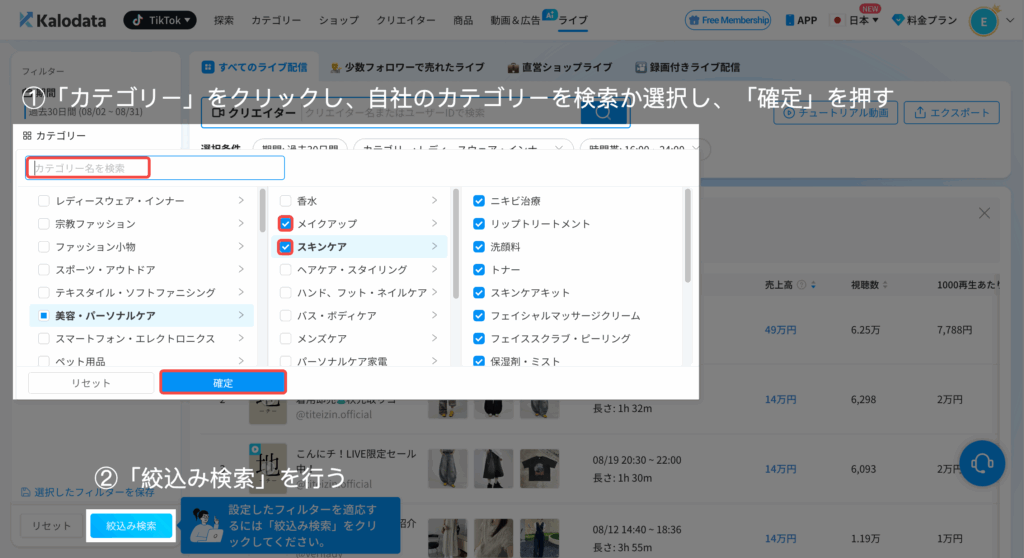Uncheck the リップトリートメント checkbox

pyautogui.click(x=479, y=223)
